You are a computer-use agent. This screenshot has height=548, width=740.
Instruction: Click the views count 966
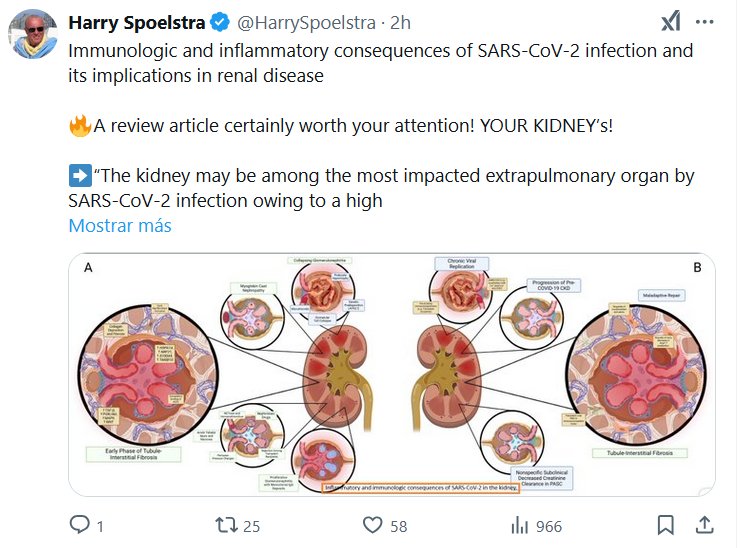(548, 526)
